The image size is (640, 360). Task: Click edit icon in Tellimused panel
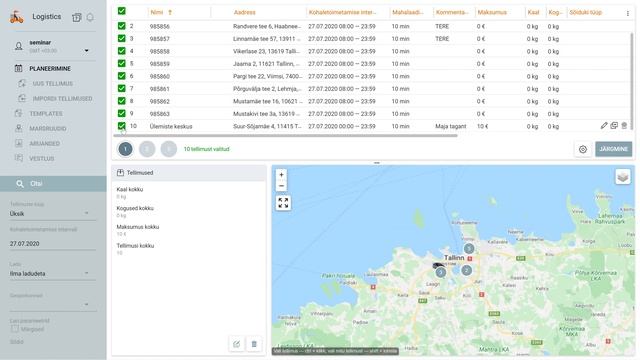[237, 344]
